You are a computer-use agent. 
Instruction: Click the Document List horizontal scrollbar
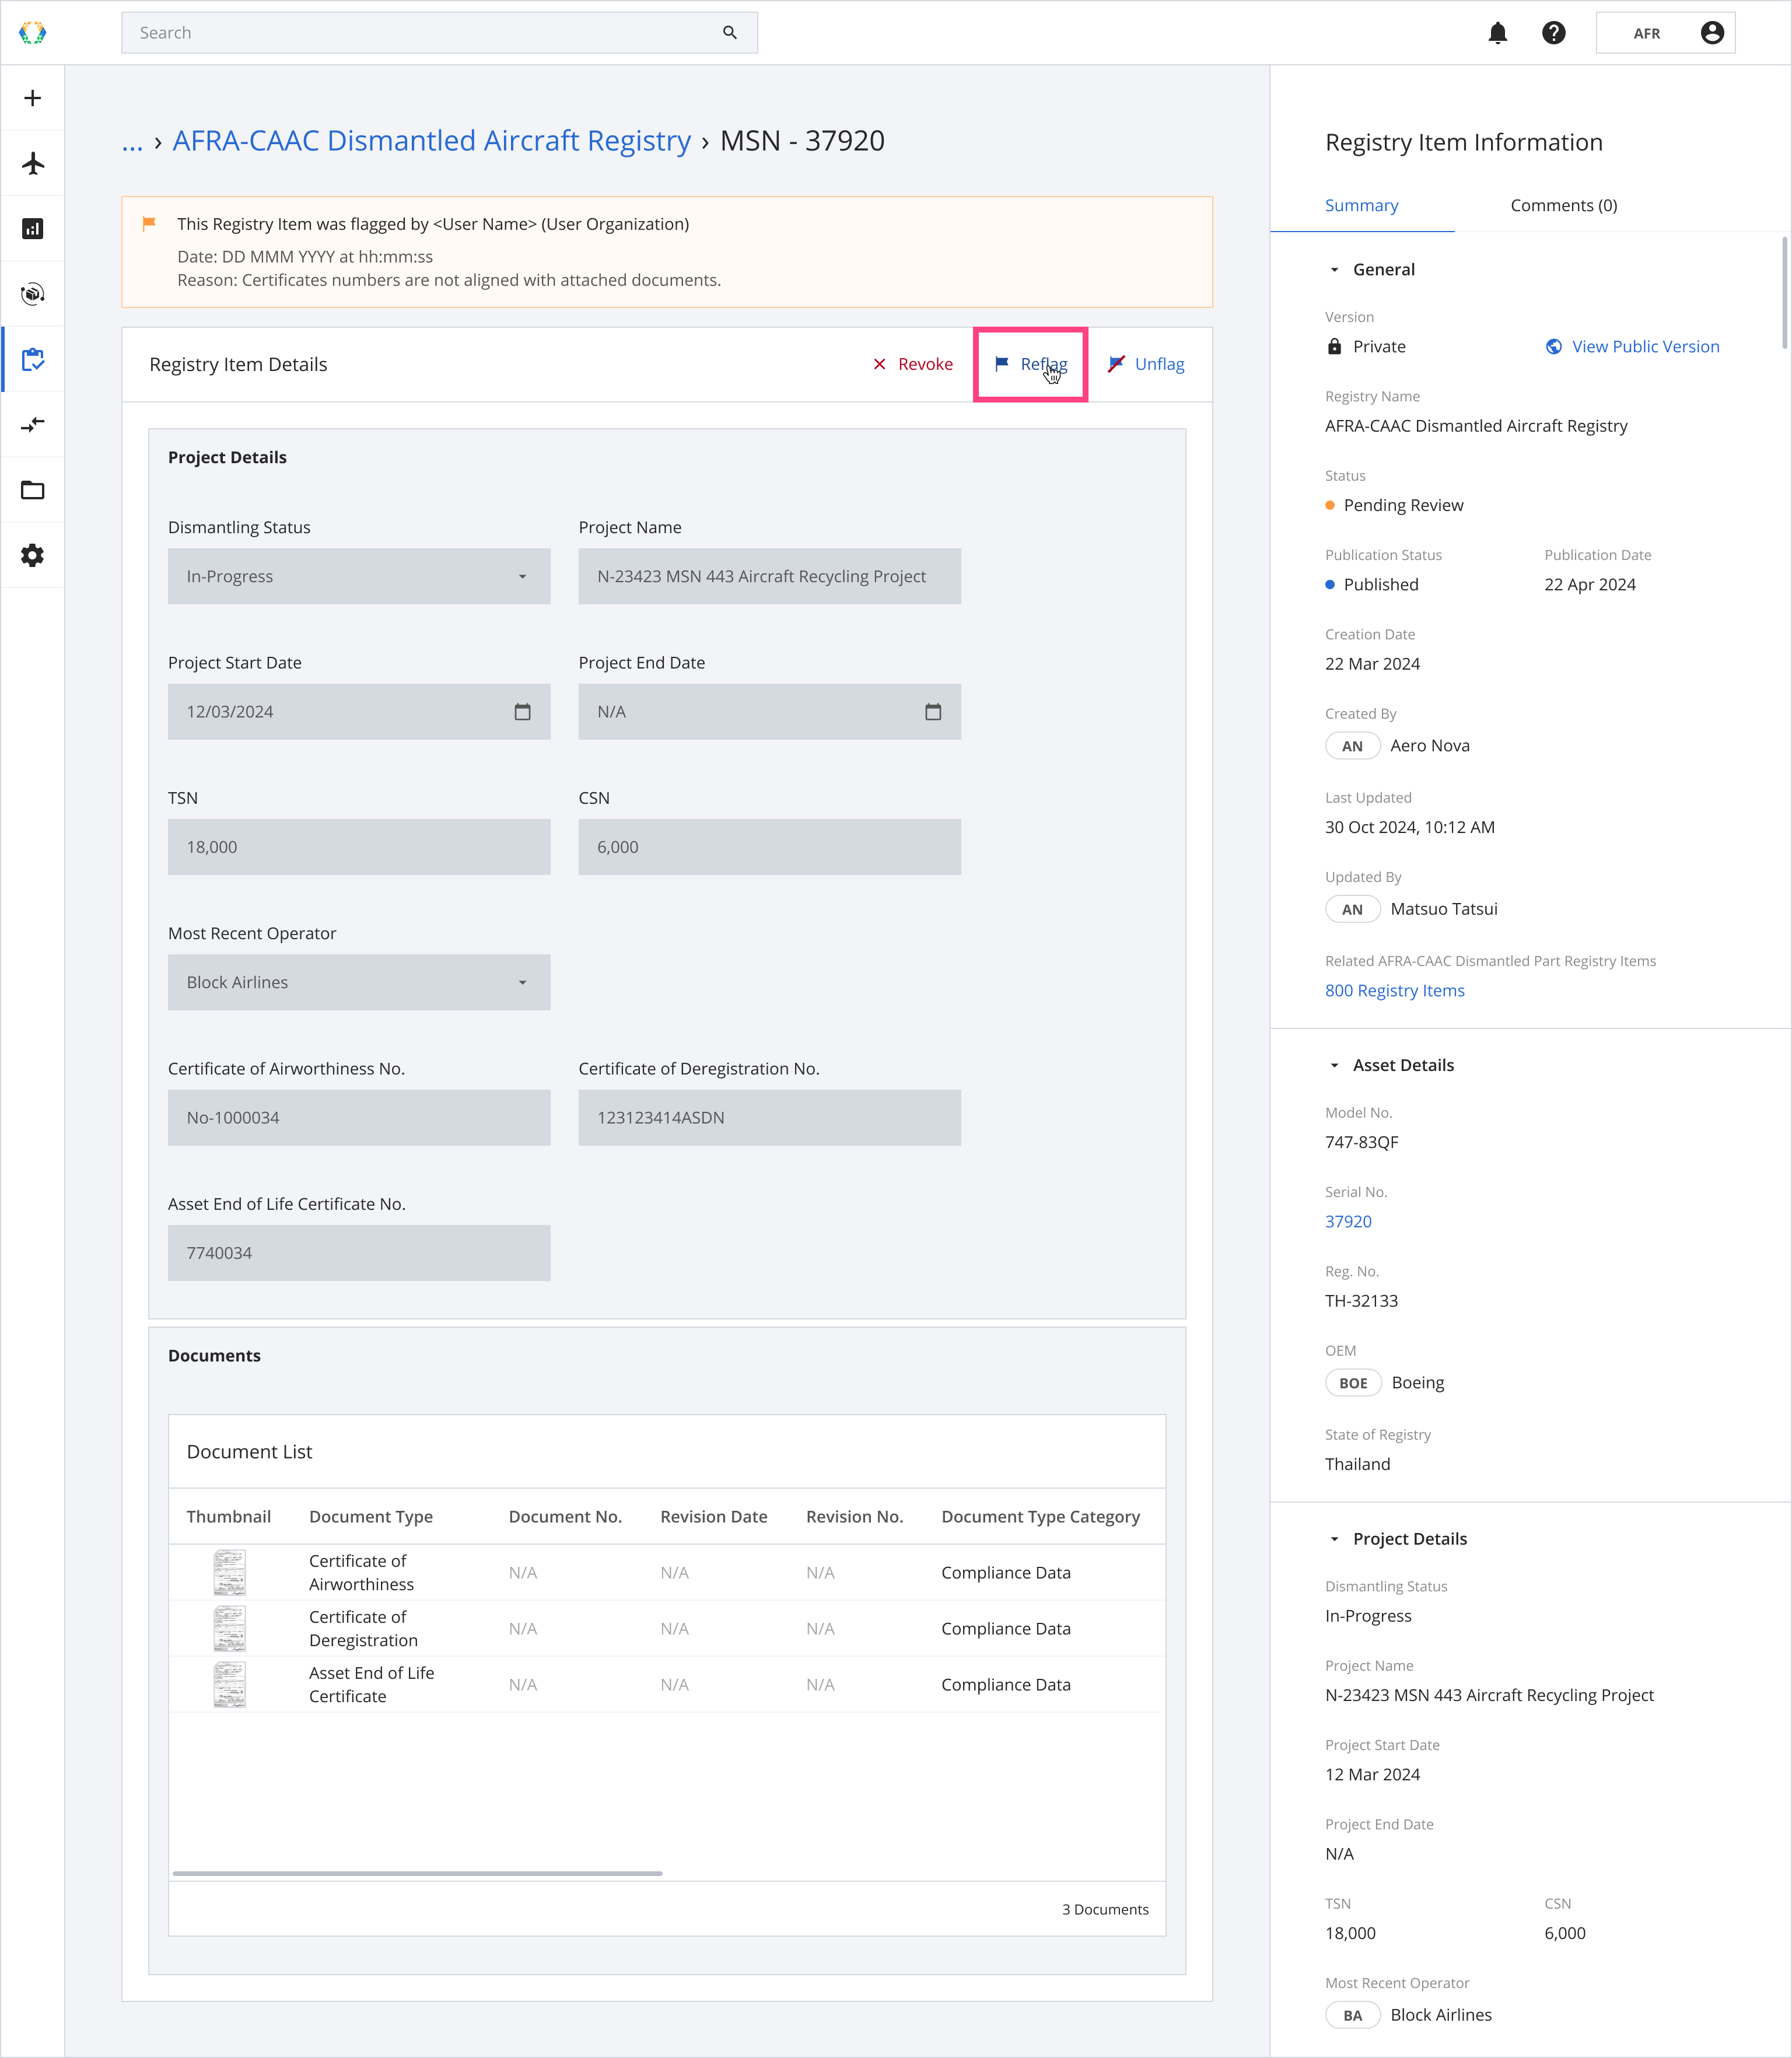point(417,1873)
